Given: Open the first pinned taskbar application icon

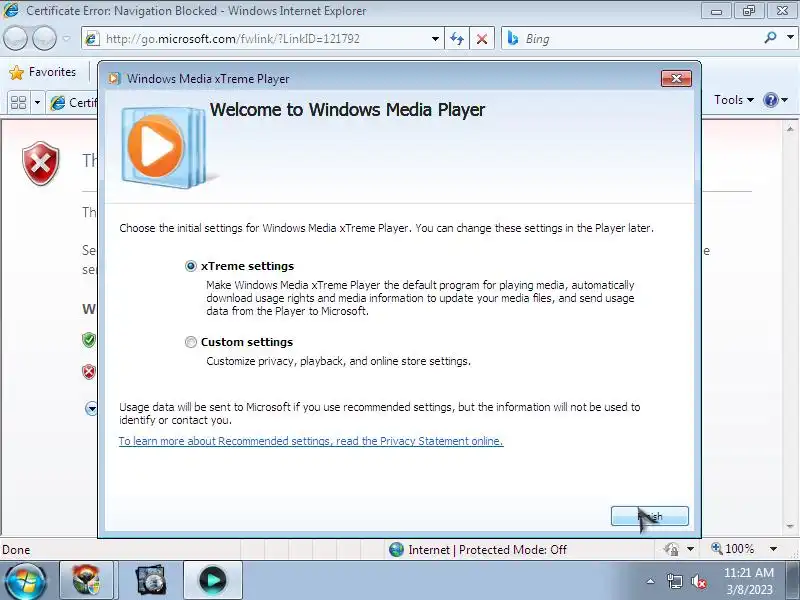Looking at the screenshot, I should (86, 580).
